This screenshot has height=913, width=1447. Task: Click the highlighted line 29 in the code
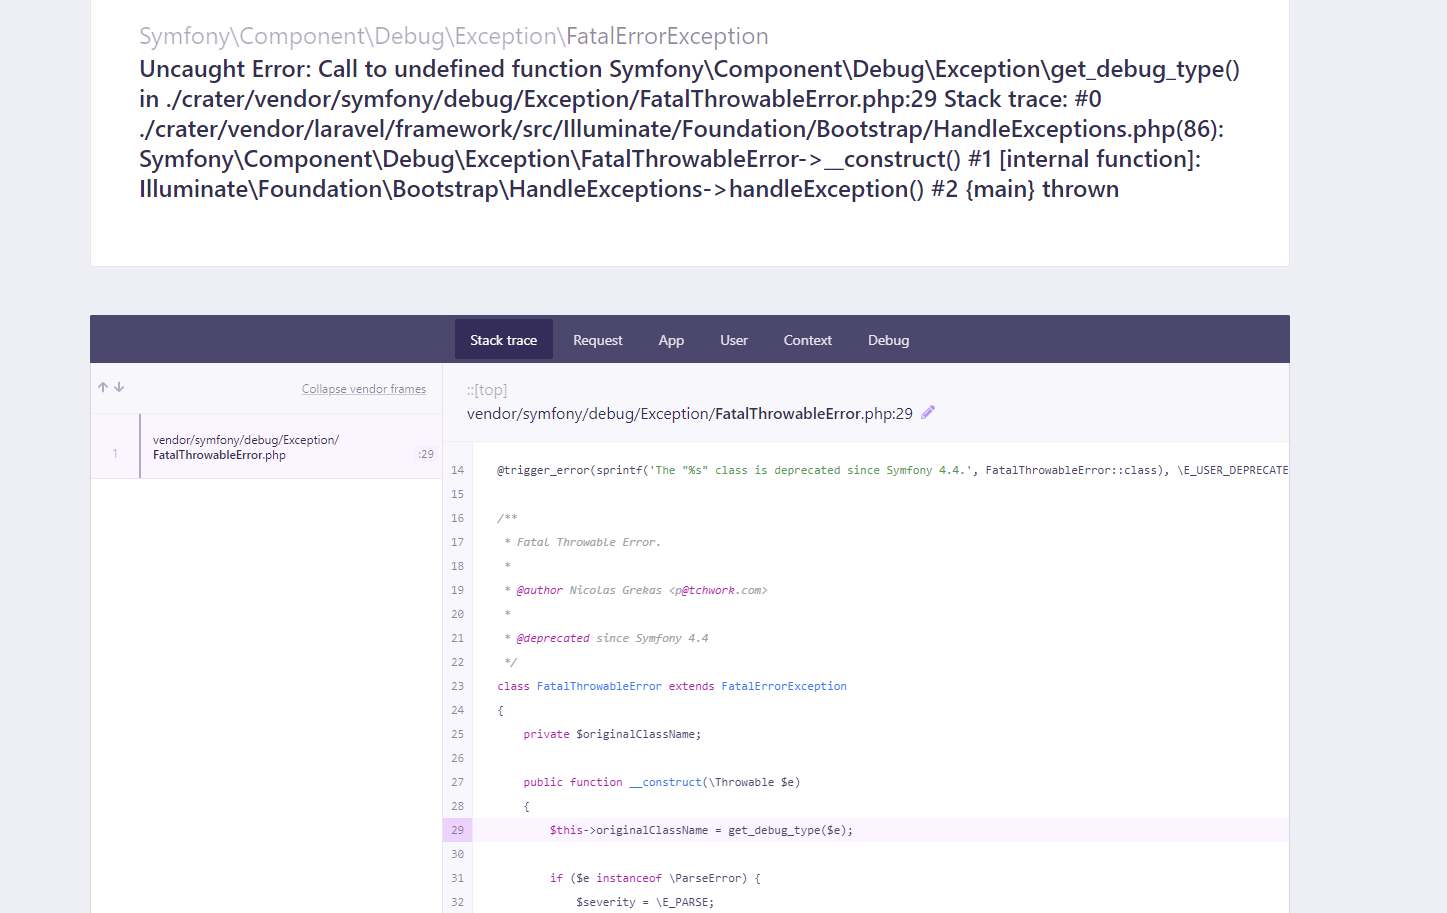click(700, 829)
